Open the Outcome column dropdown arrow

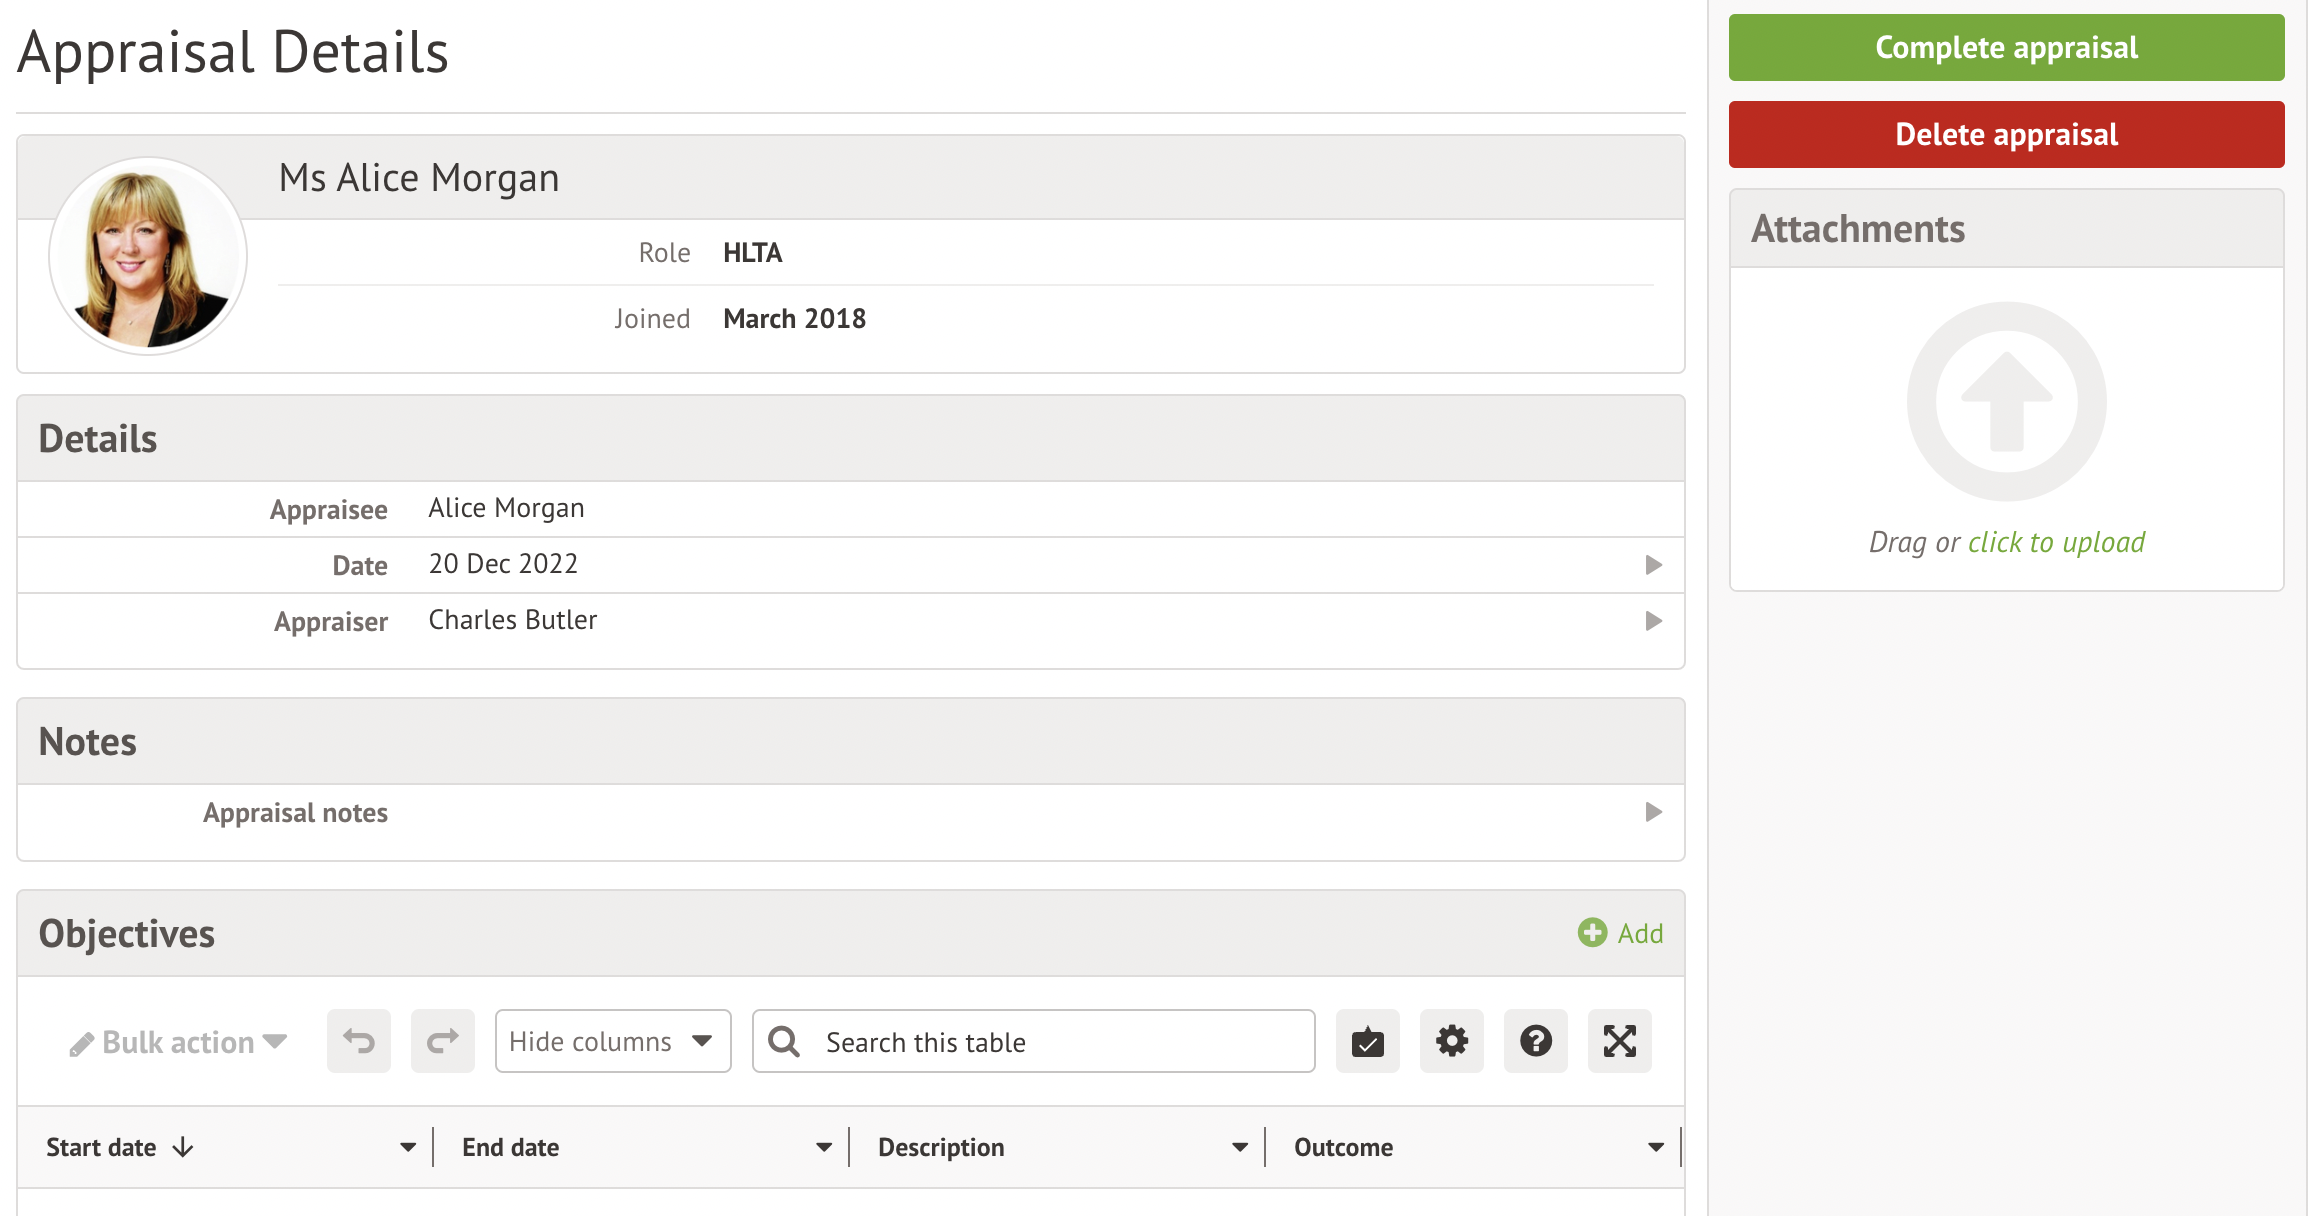click(x=1655, y=1147)
